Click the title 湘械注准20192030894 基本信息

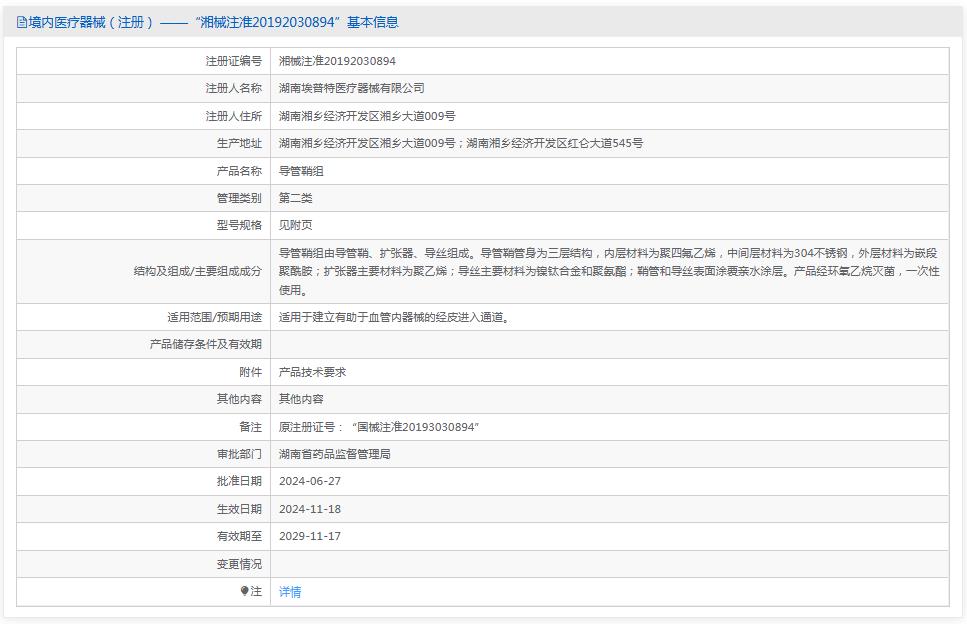[297, 21]
